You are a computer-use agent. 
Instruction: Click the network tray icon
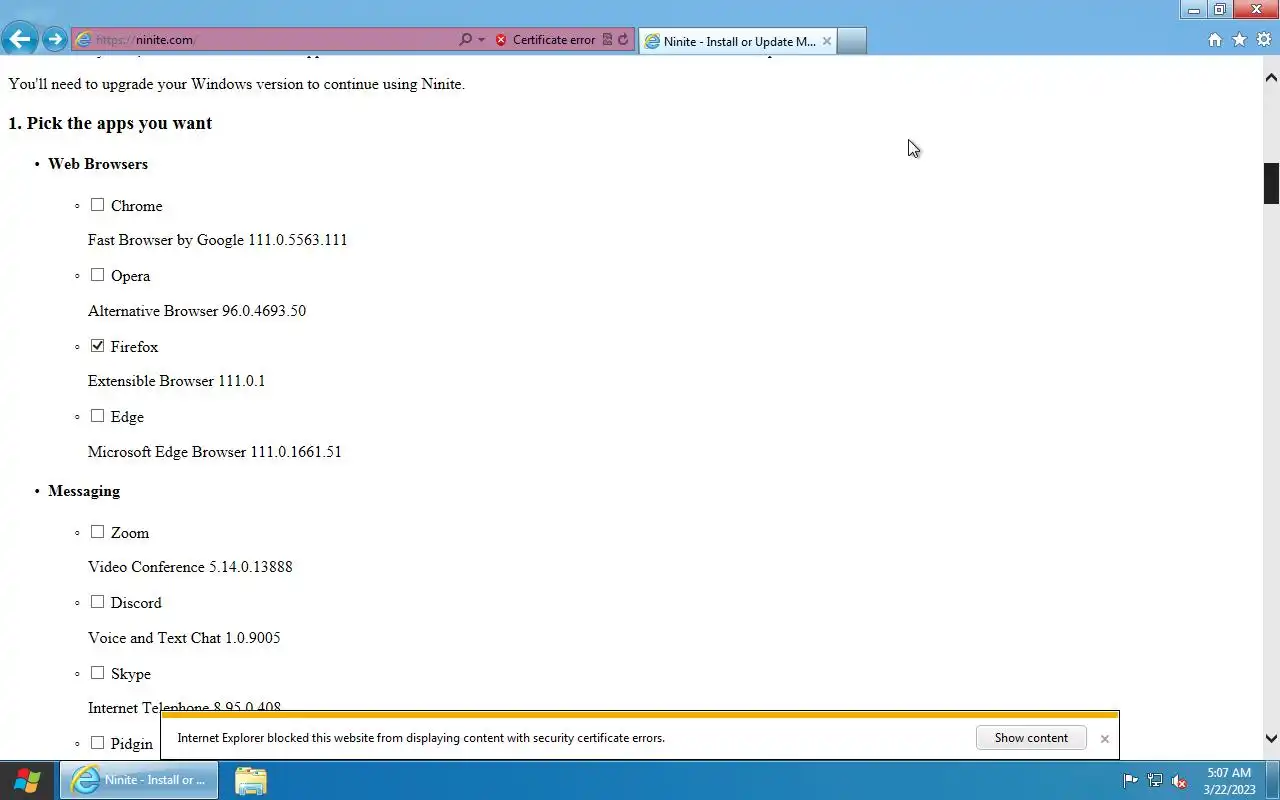click(1155, 781)
